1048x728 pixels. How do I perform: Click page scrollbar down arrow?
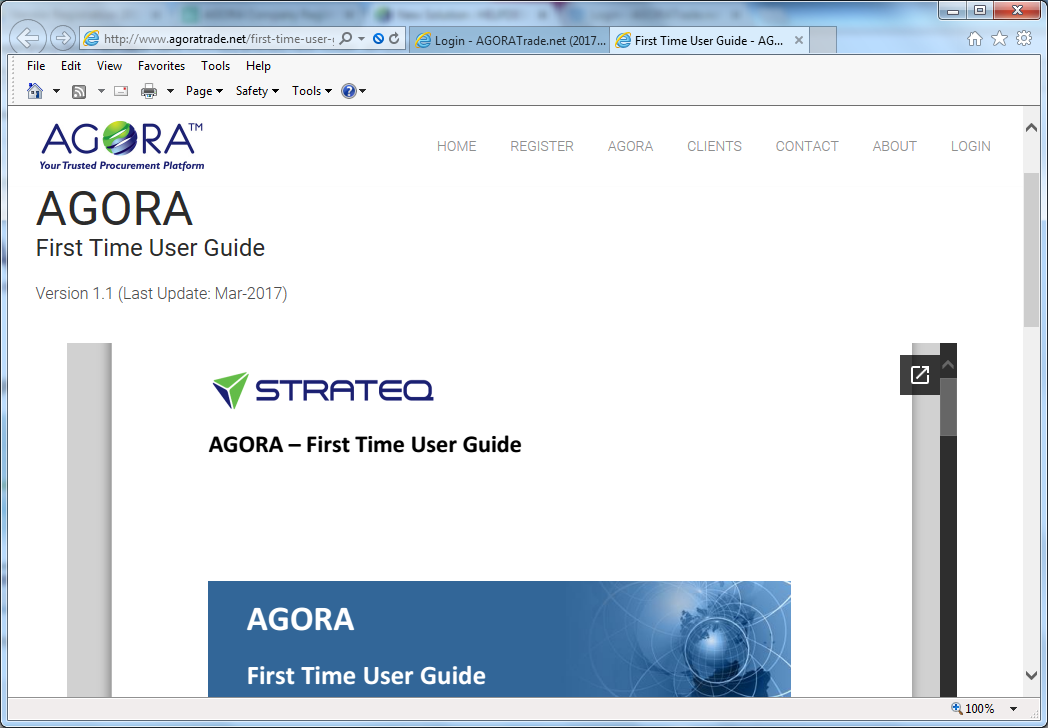pyautogui.click(x=1031, y=675)
